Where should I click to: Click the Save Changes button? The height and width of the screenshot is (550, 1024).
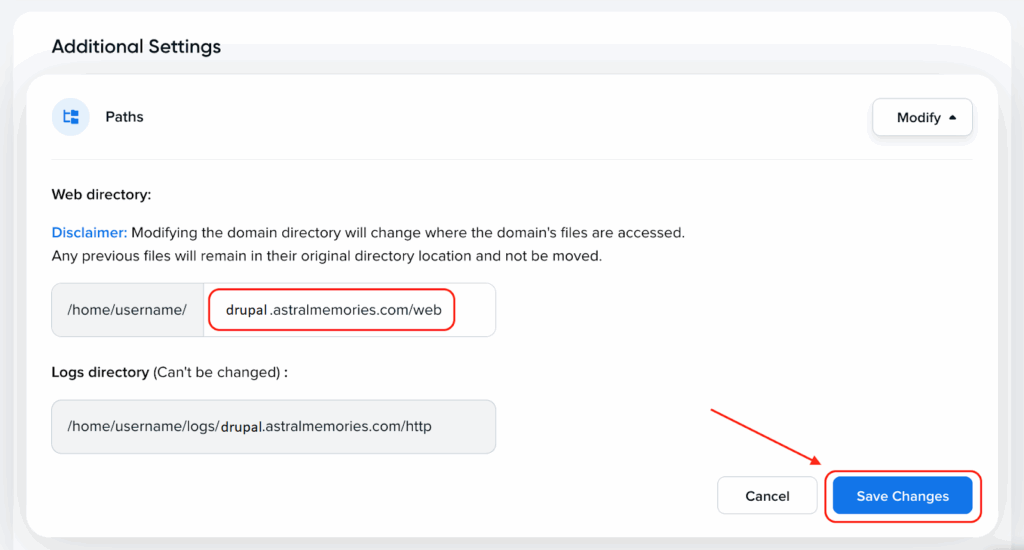pos(902,496)
